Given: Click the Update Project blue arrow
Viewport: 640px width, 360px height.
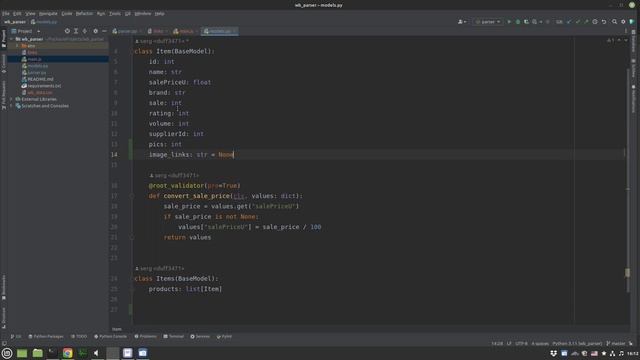Looking at the screenshot, I should (x=569, y=22).
